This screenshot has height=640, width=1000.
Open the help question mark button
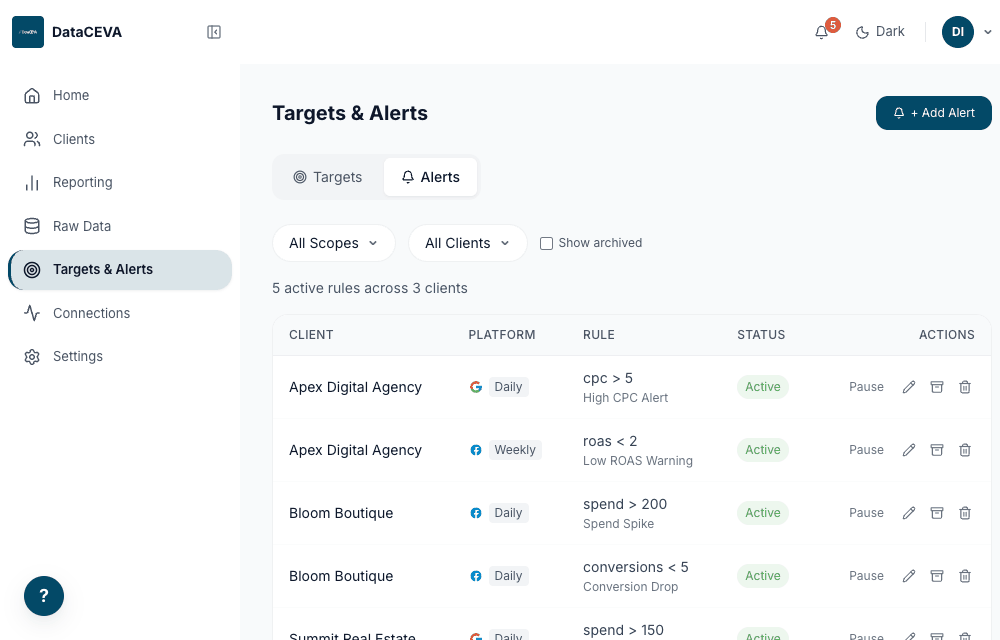tap(44, 596)
